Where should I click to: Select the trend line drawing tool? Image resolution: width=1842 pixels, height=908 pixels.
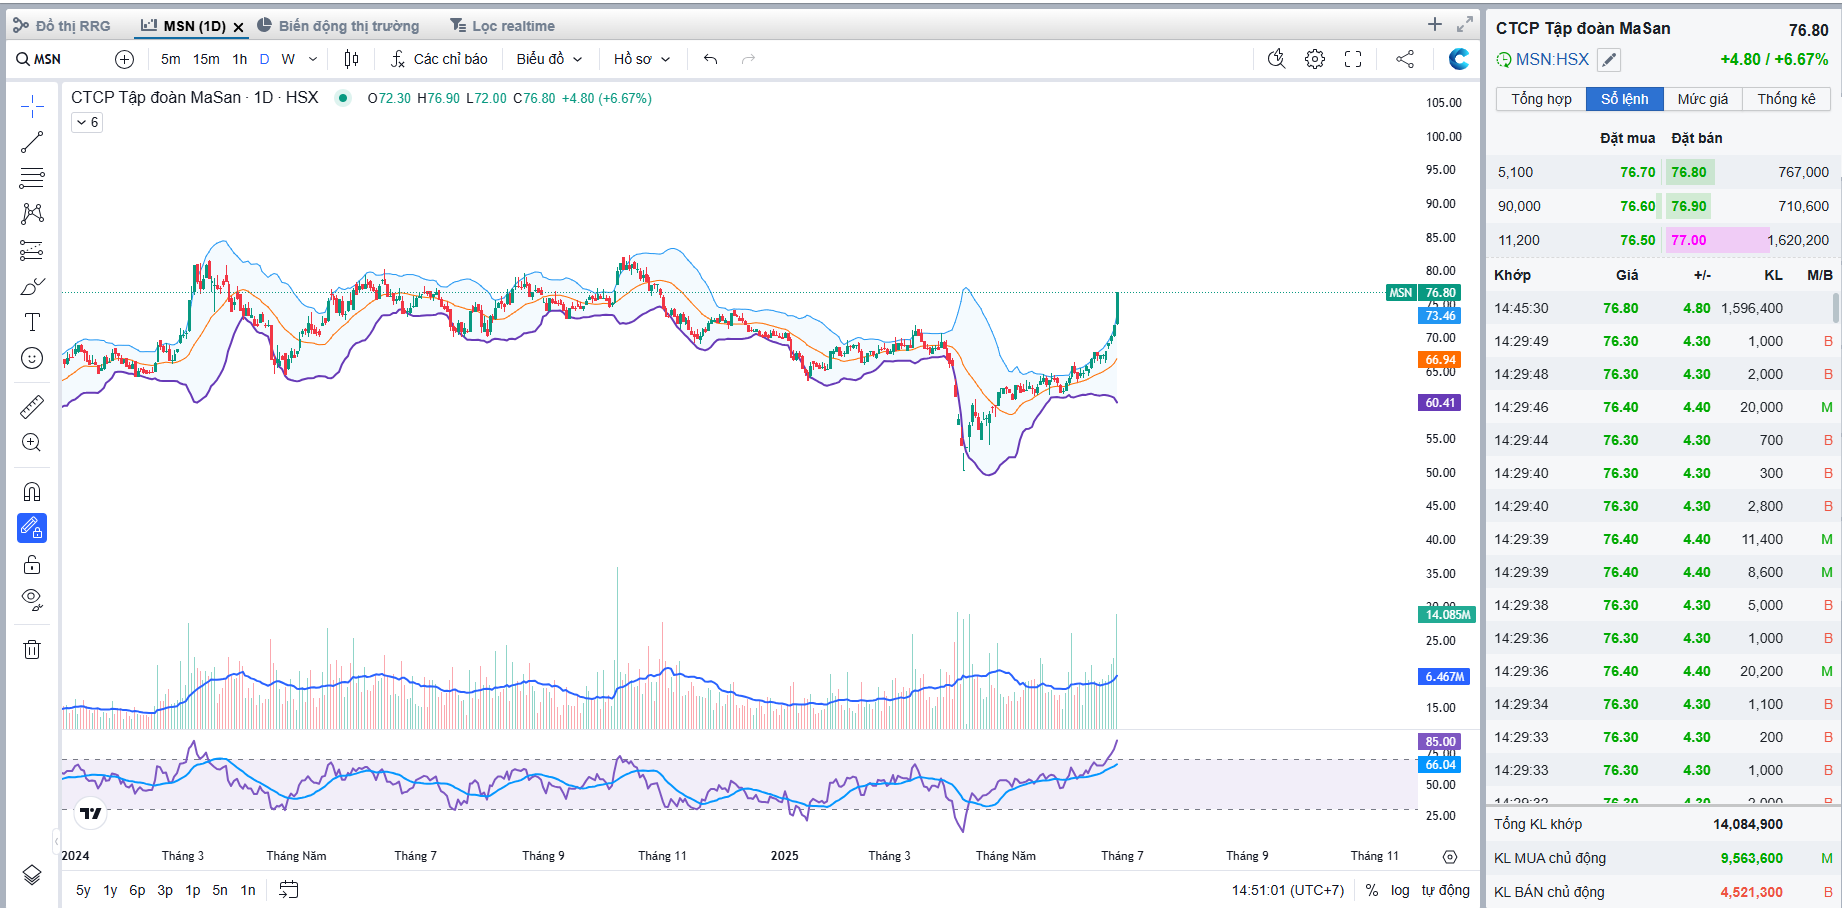point(32,142)
